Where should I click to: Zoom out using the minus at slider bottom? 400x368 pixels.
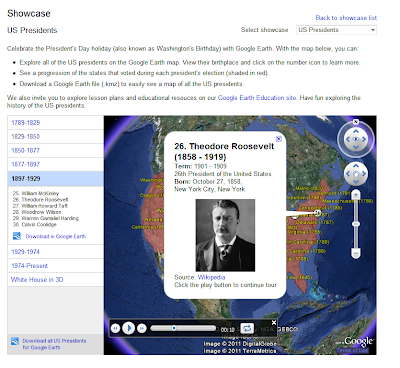pos(356,254)
